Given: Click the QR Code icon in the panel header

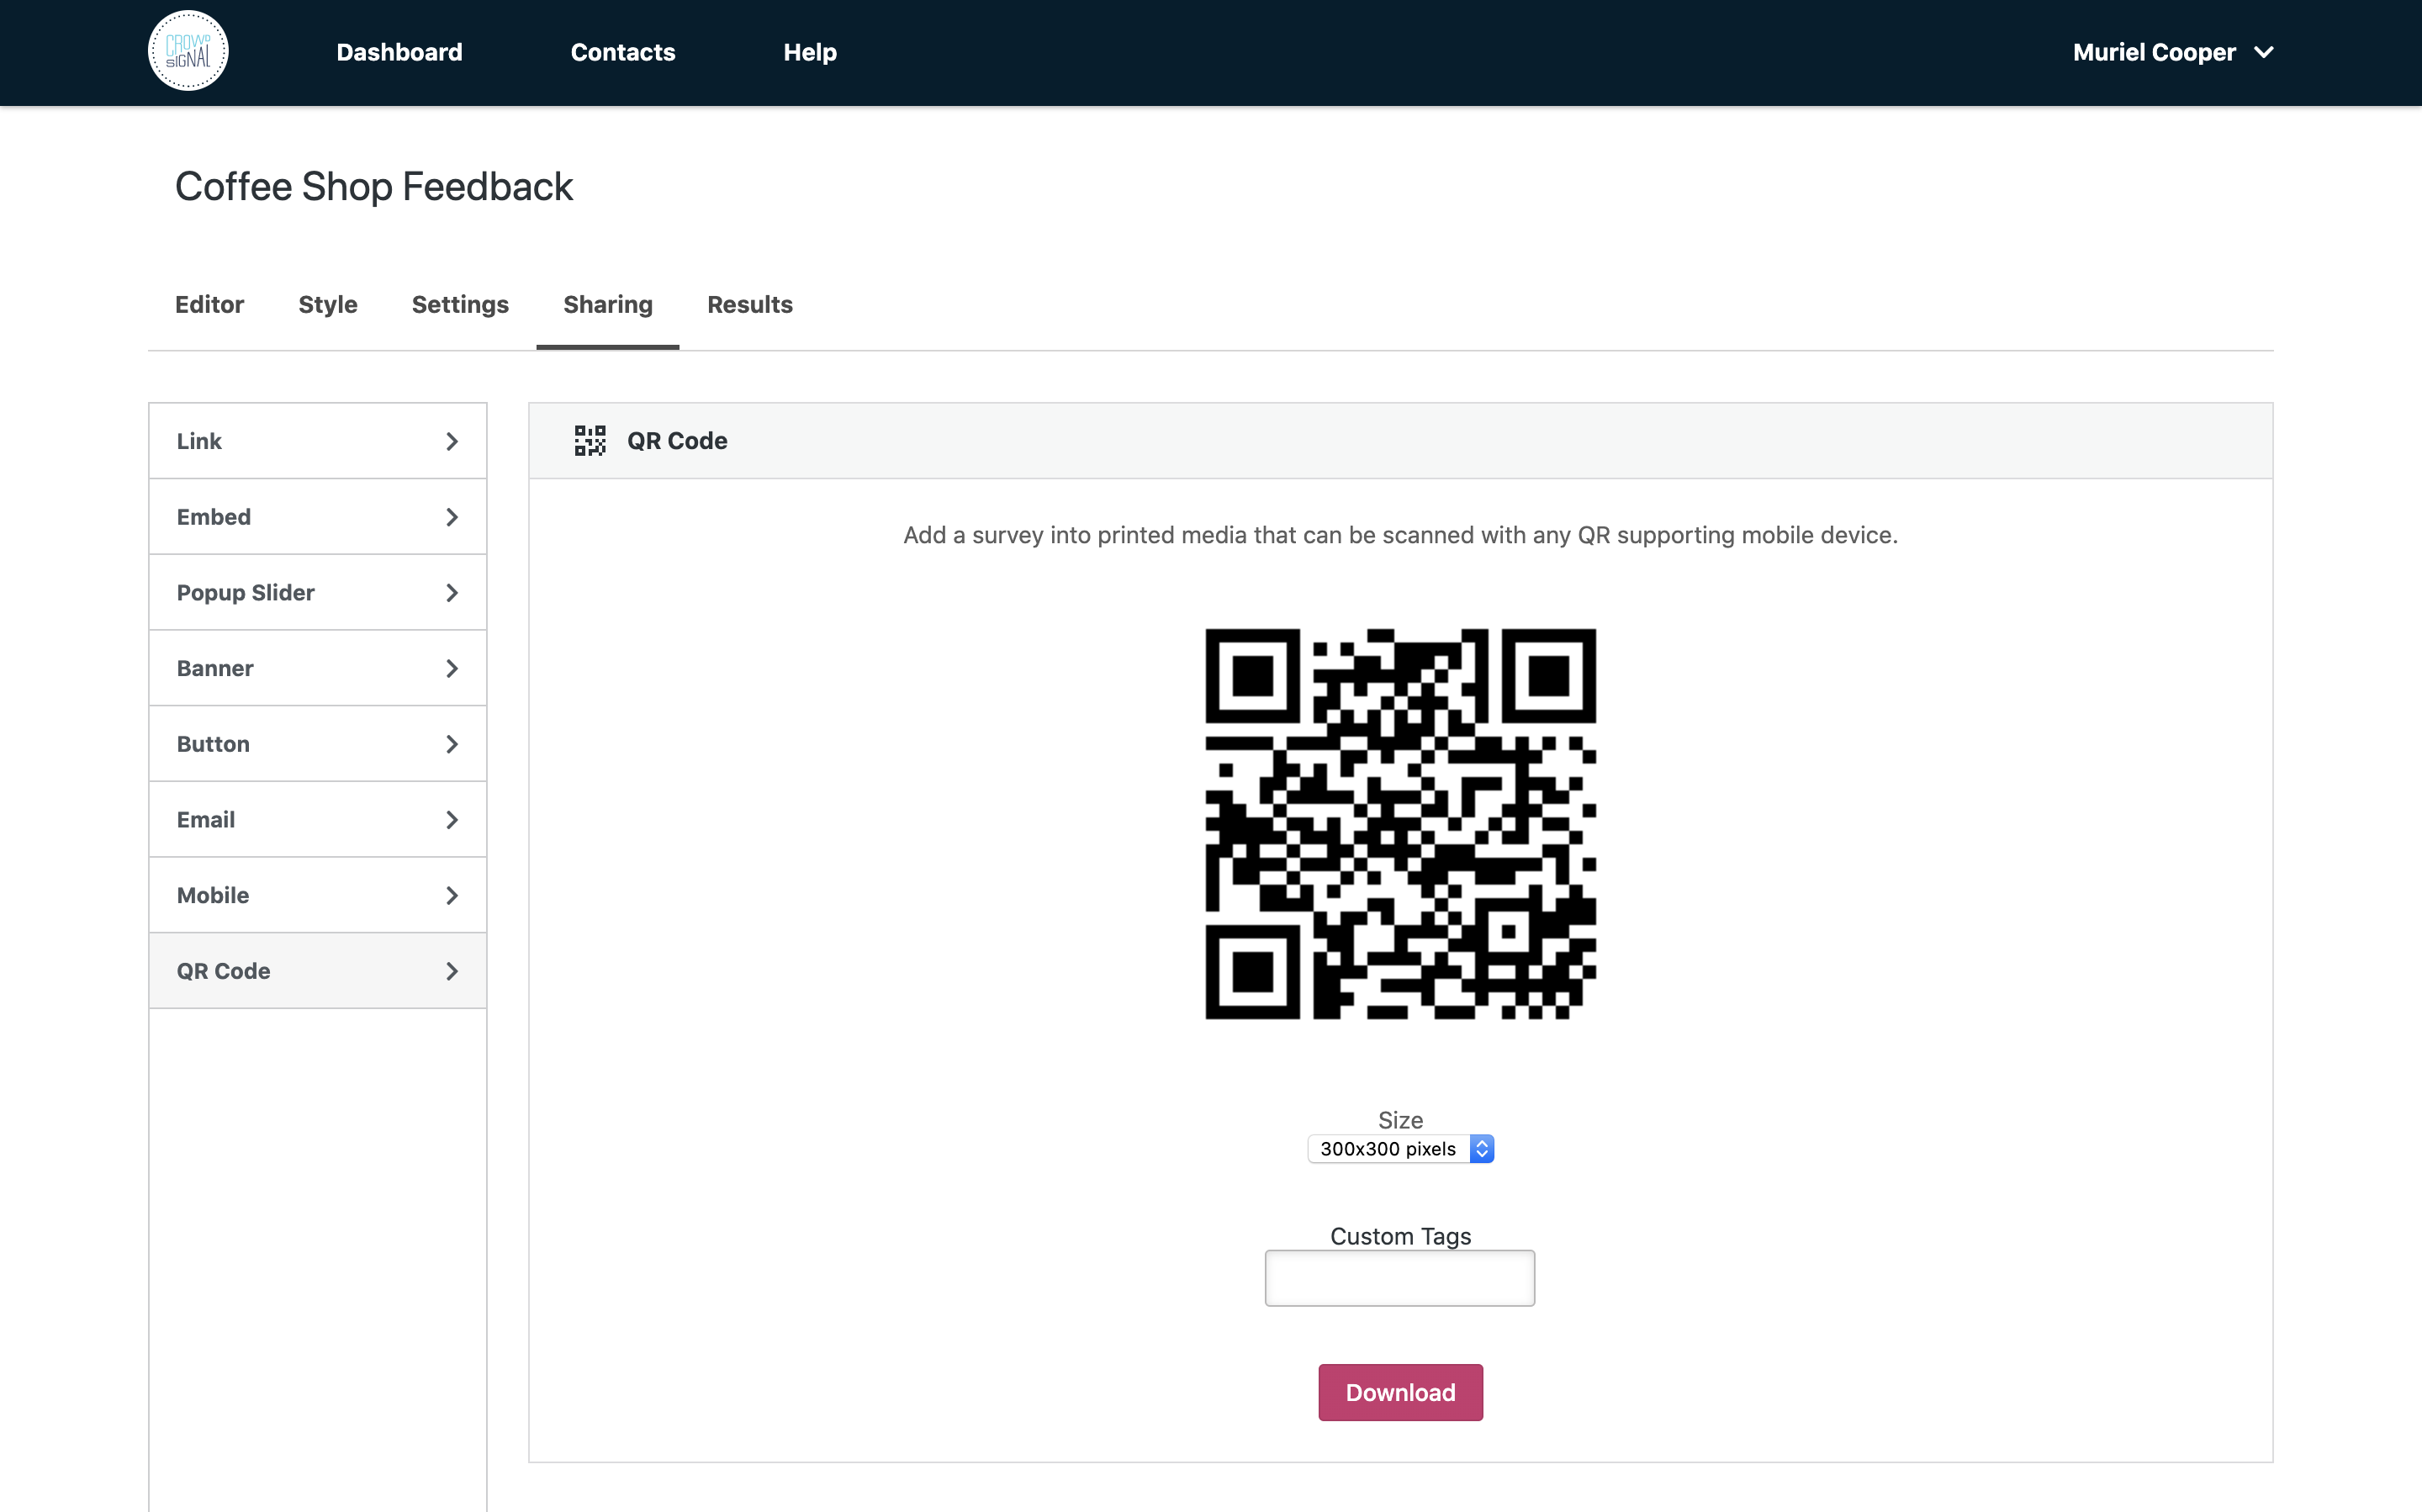Looking at the screenshot, I should click(590, 440).
